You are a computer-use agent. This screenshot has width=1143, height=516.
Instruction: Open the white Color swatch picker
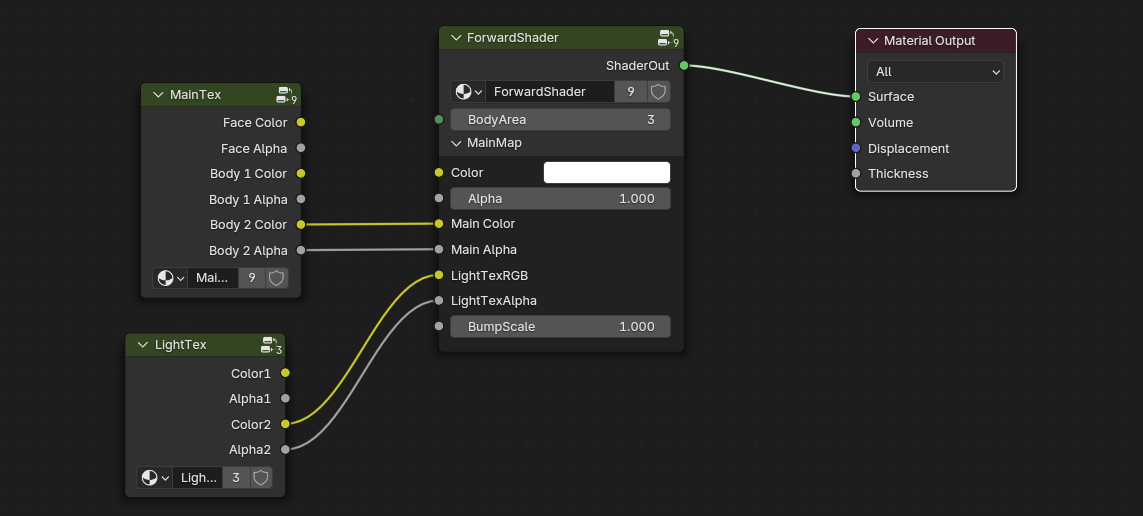tap(606, 173)
